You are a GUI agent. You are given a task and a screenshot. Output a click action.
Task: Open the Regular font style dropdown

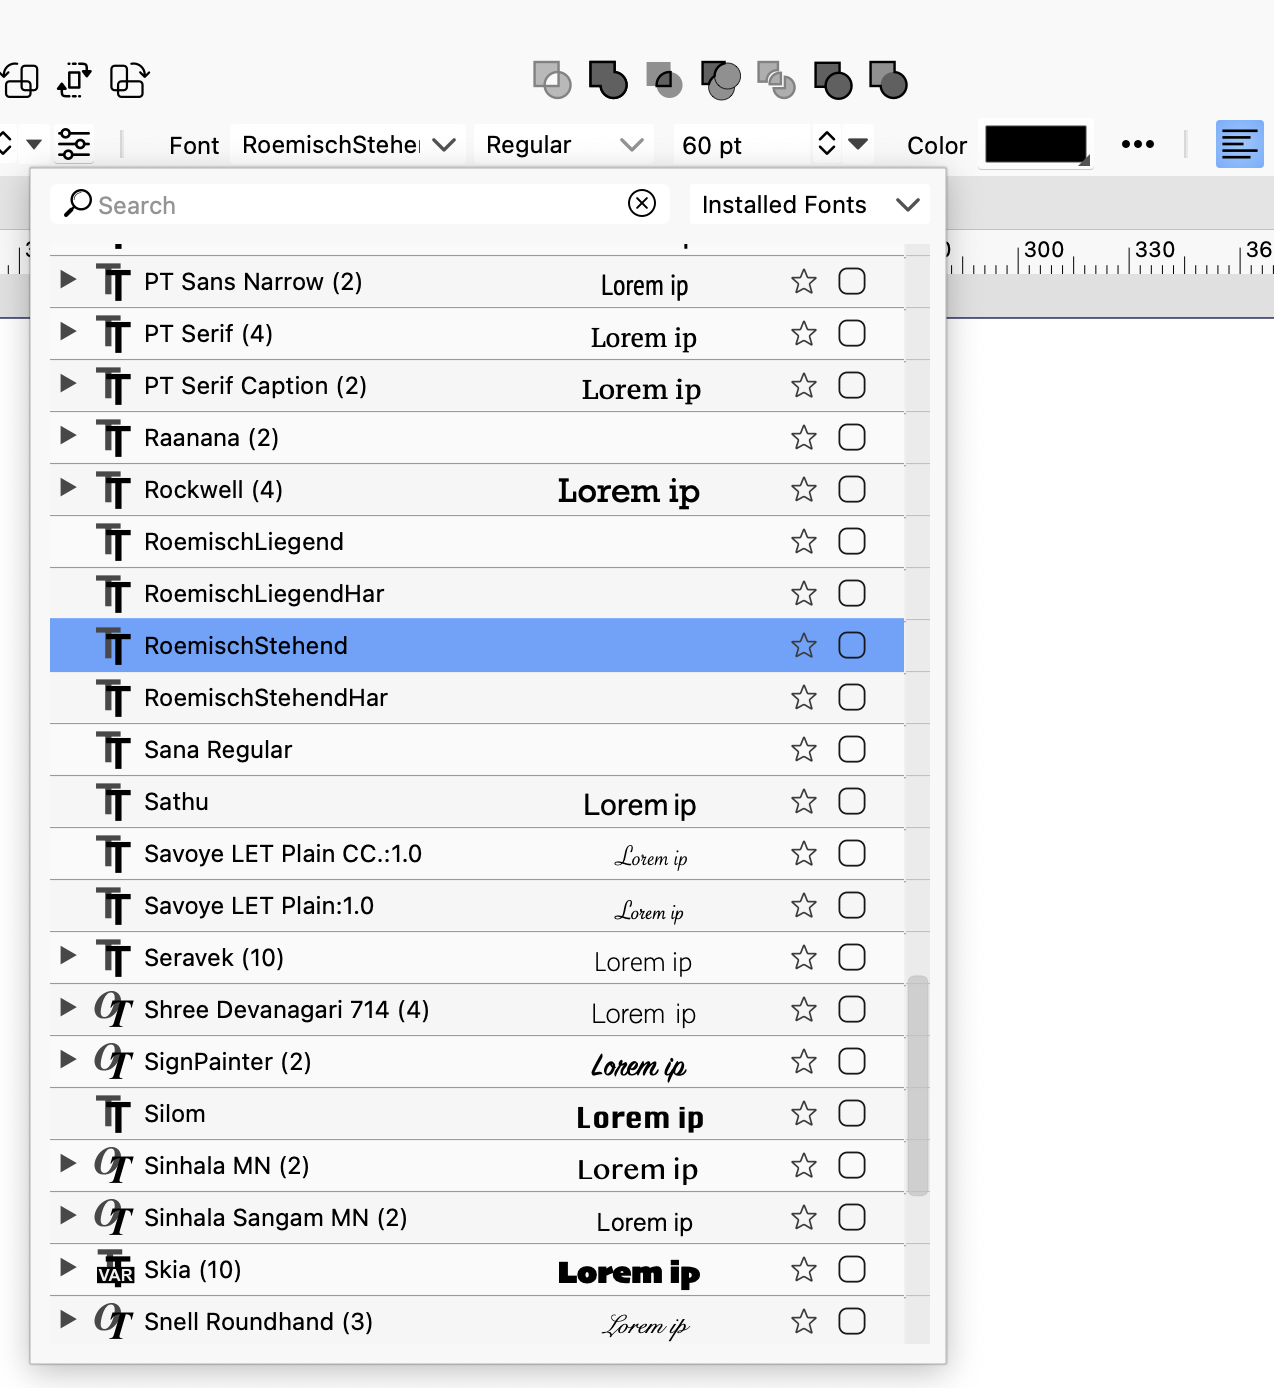point(563,145)
